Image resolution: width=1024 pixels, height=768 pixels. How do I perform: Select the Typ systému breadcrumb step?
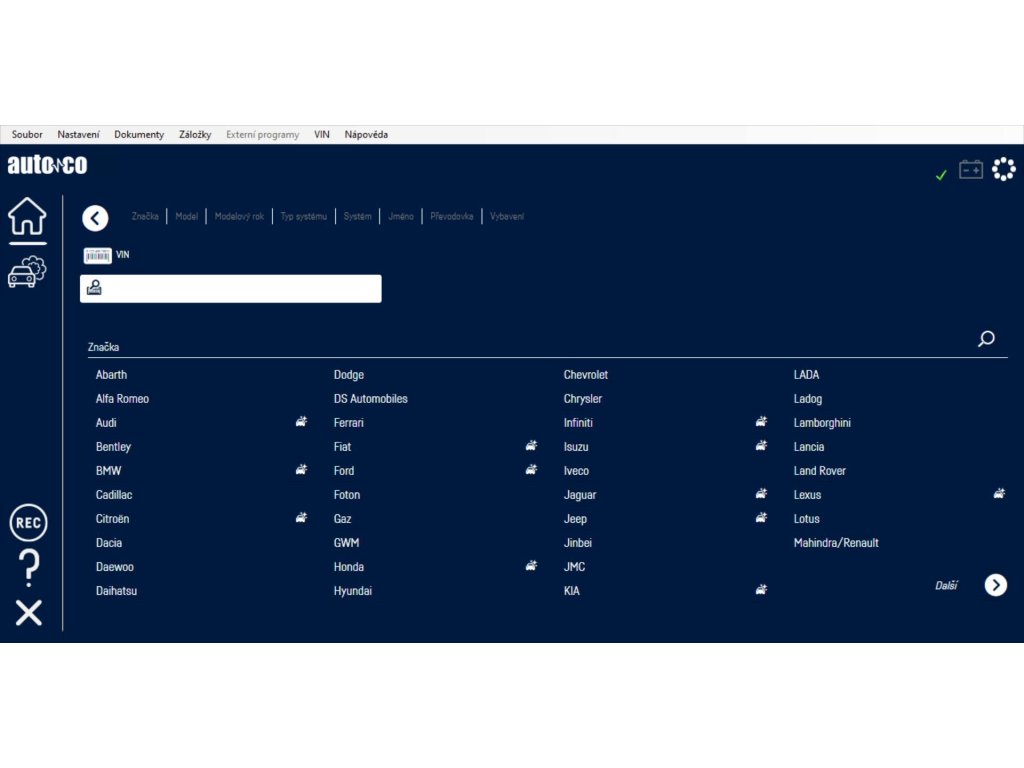click(x=304, y=216)
